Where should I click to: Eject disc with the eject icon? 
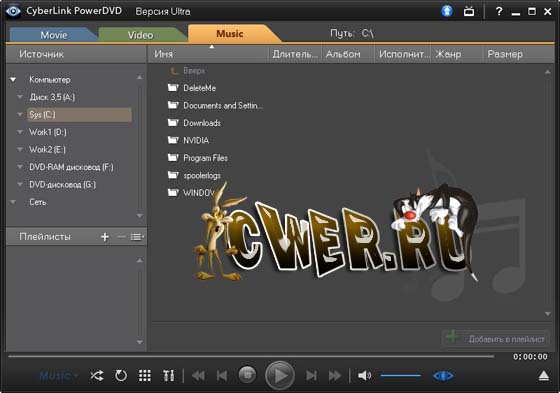(544, 375)
